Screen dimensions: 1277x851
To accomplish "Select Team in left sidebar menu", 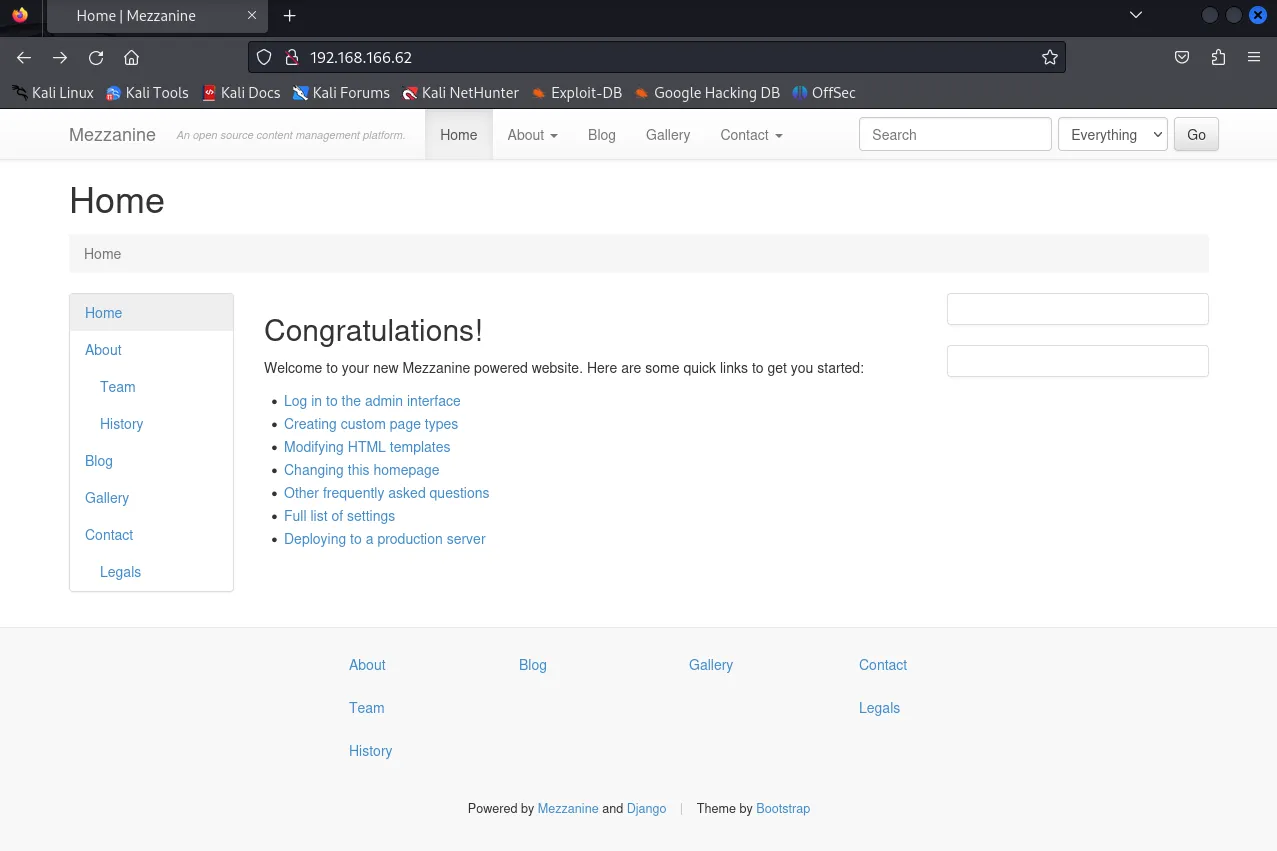I will click(x=151, y=387).
